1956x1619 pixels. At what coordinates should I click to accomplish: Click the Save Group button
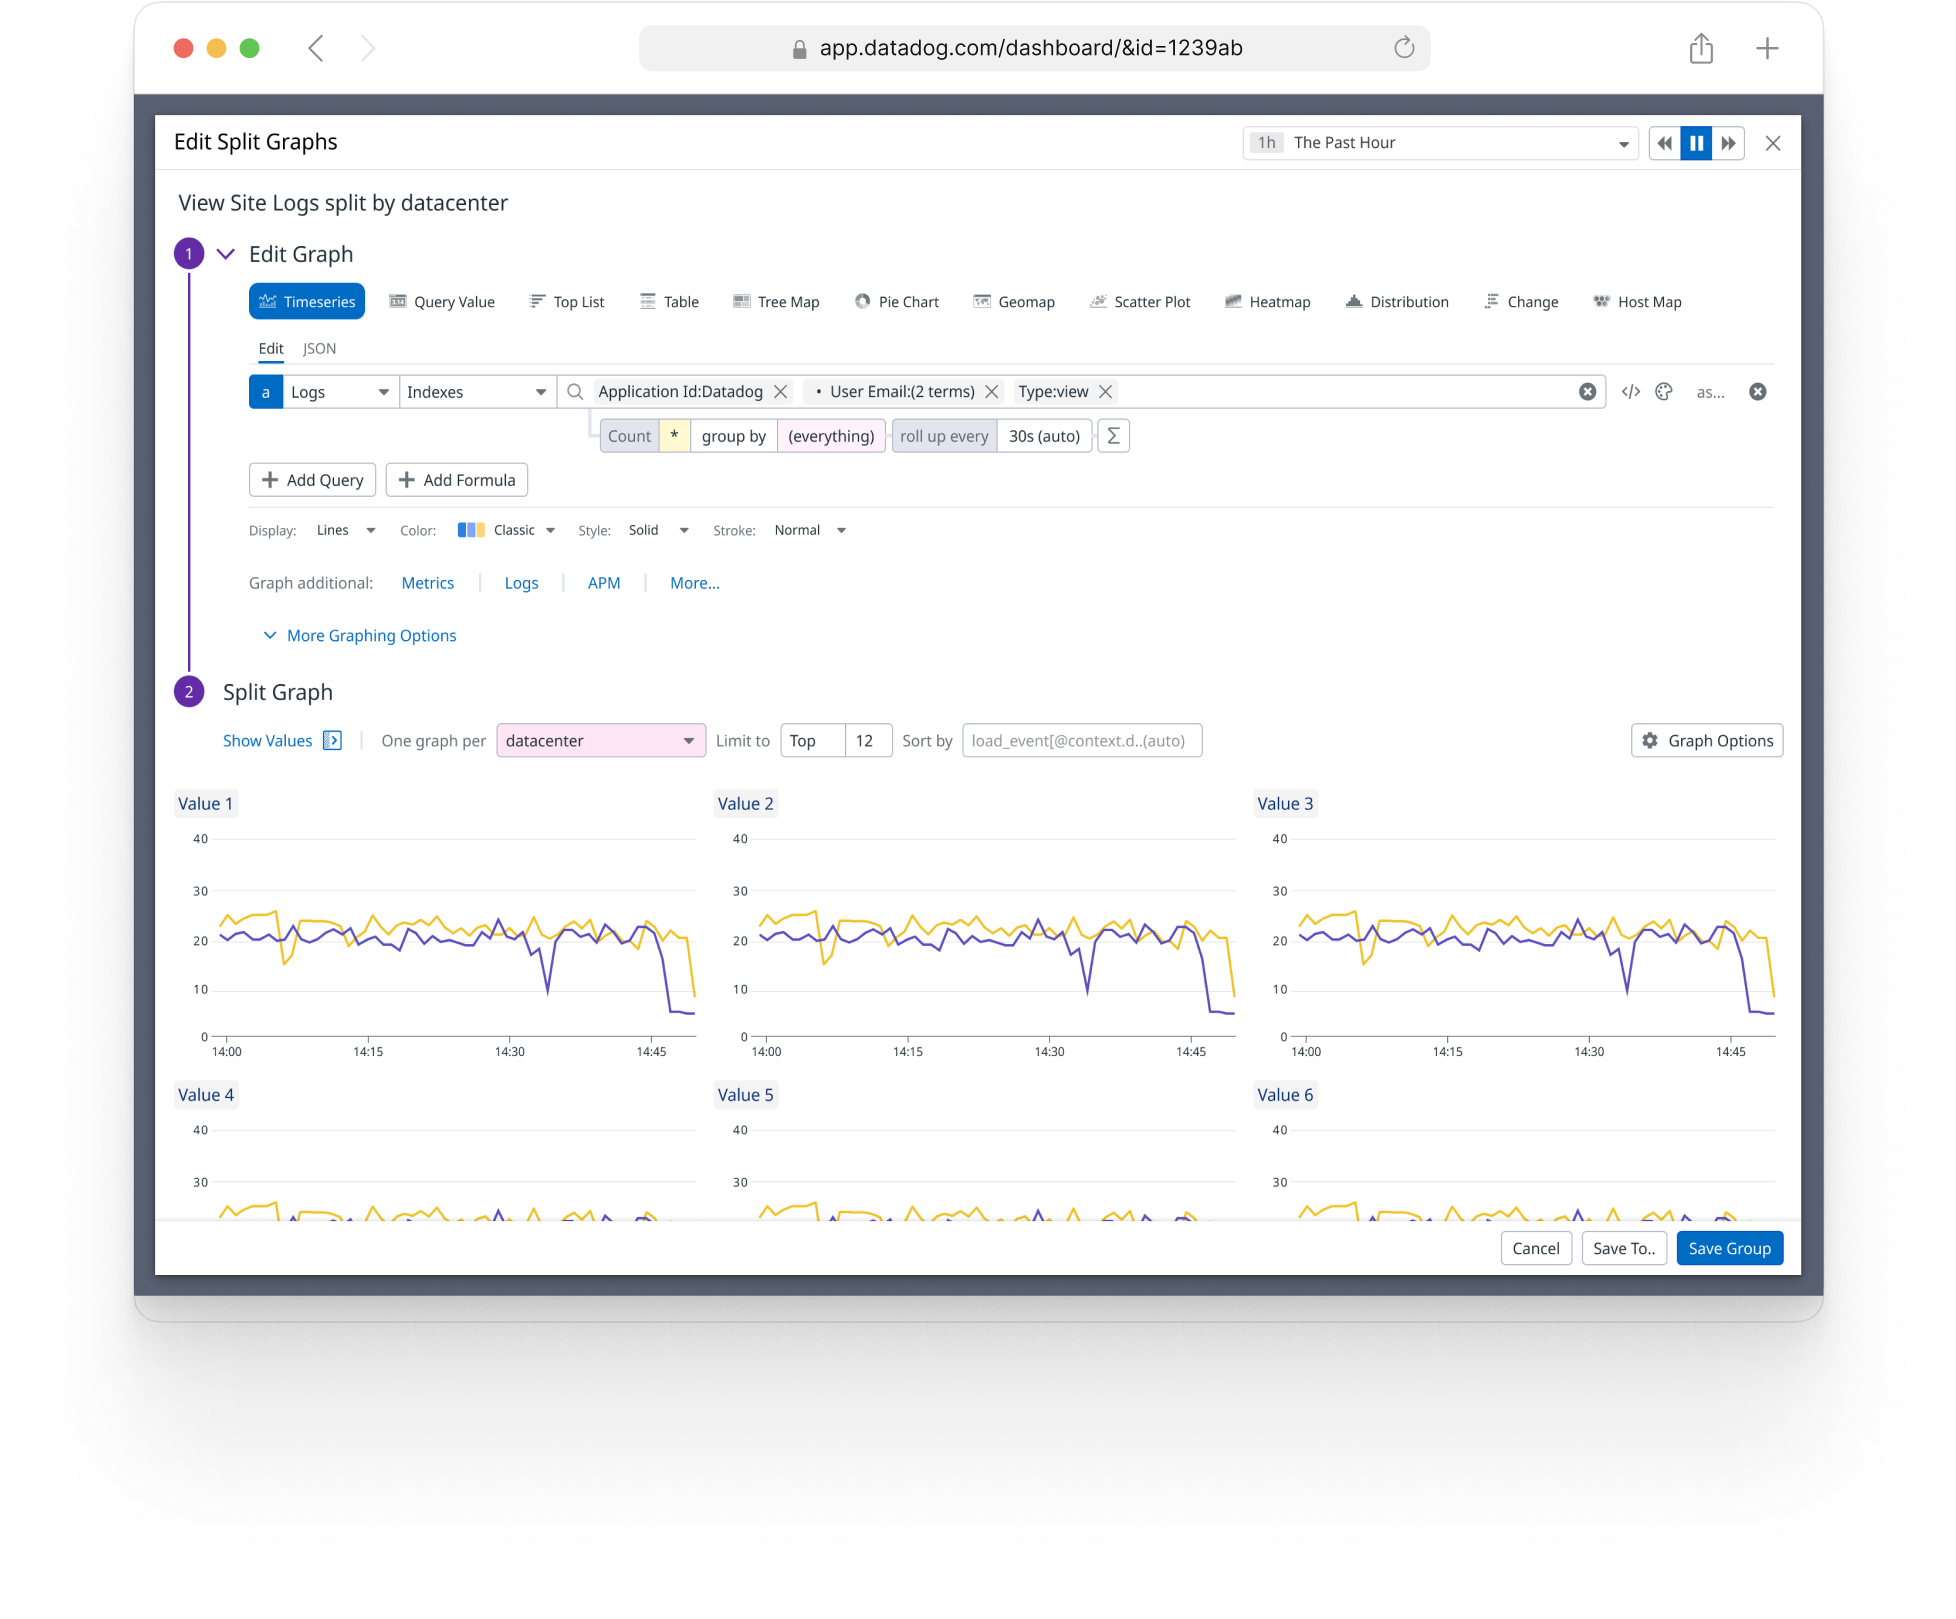click(x=1729, y=1248)
